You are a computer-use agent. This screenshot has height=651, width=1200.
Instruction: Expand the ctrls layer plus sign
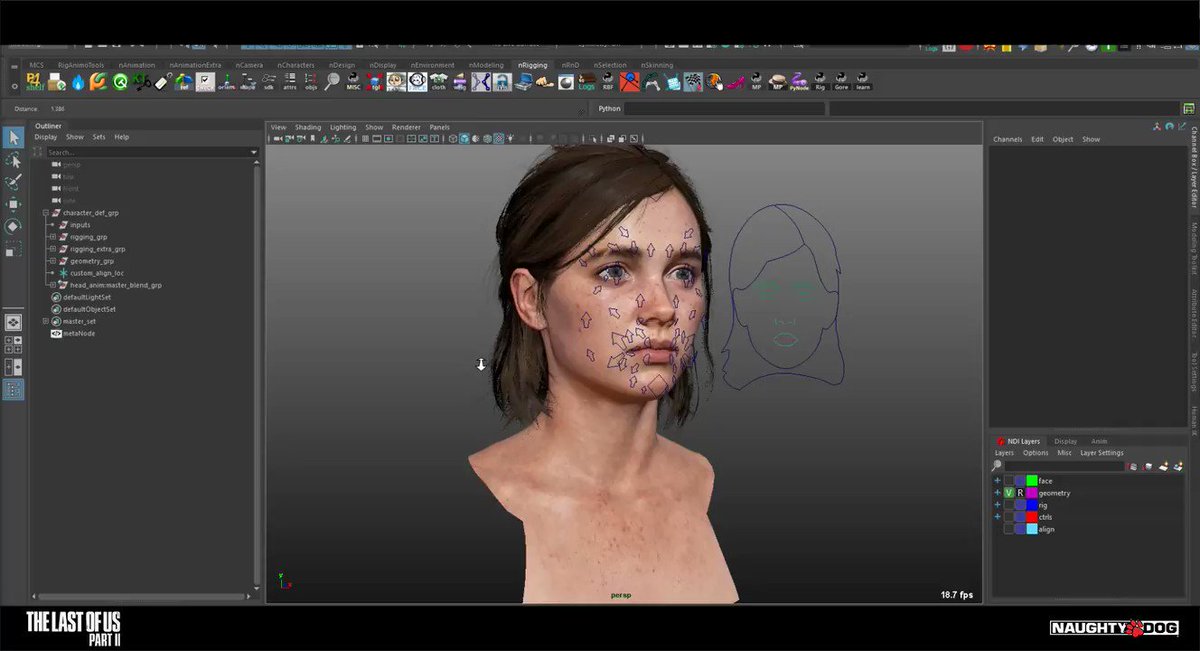pyautogui.click(x=997, y=517)
